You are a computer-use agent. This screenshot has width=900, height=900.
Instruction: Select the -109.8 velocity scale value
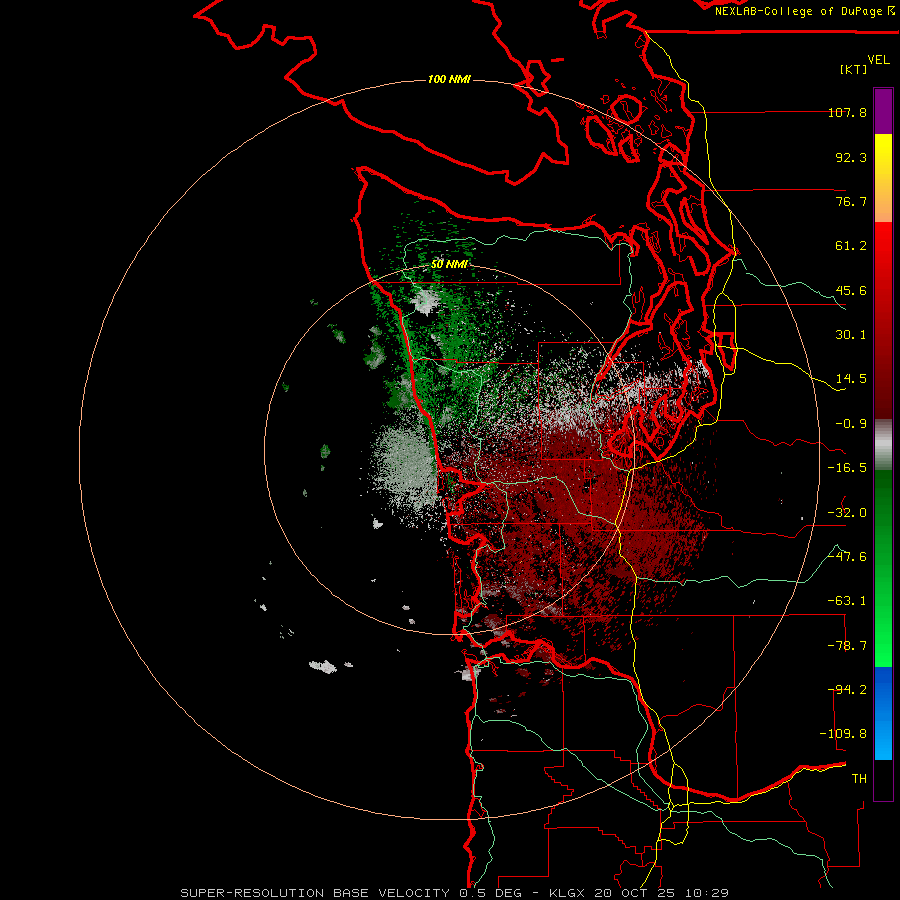[843, 734]
